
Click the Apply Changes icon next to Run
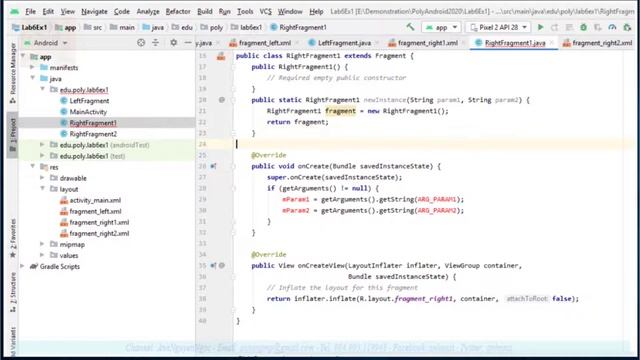[554, 27]
